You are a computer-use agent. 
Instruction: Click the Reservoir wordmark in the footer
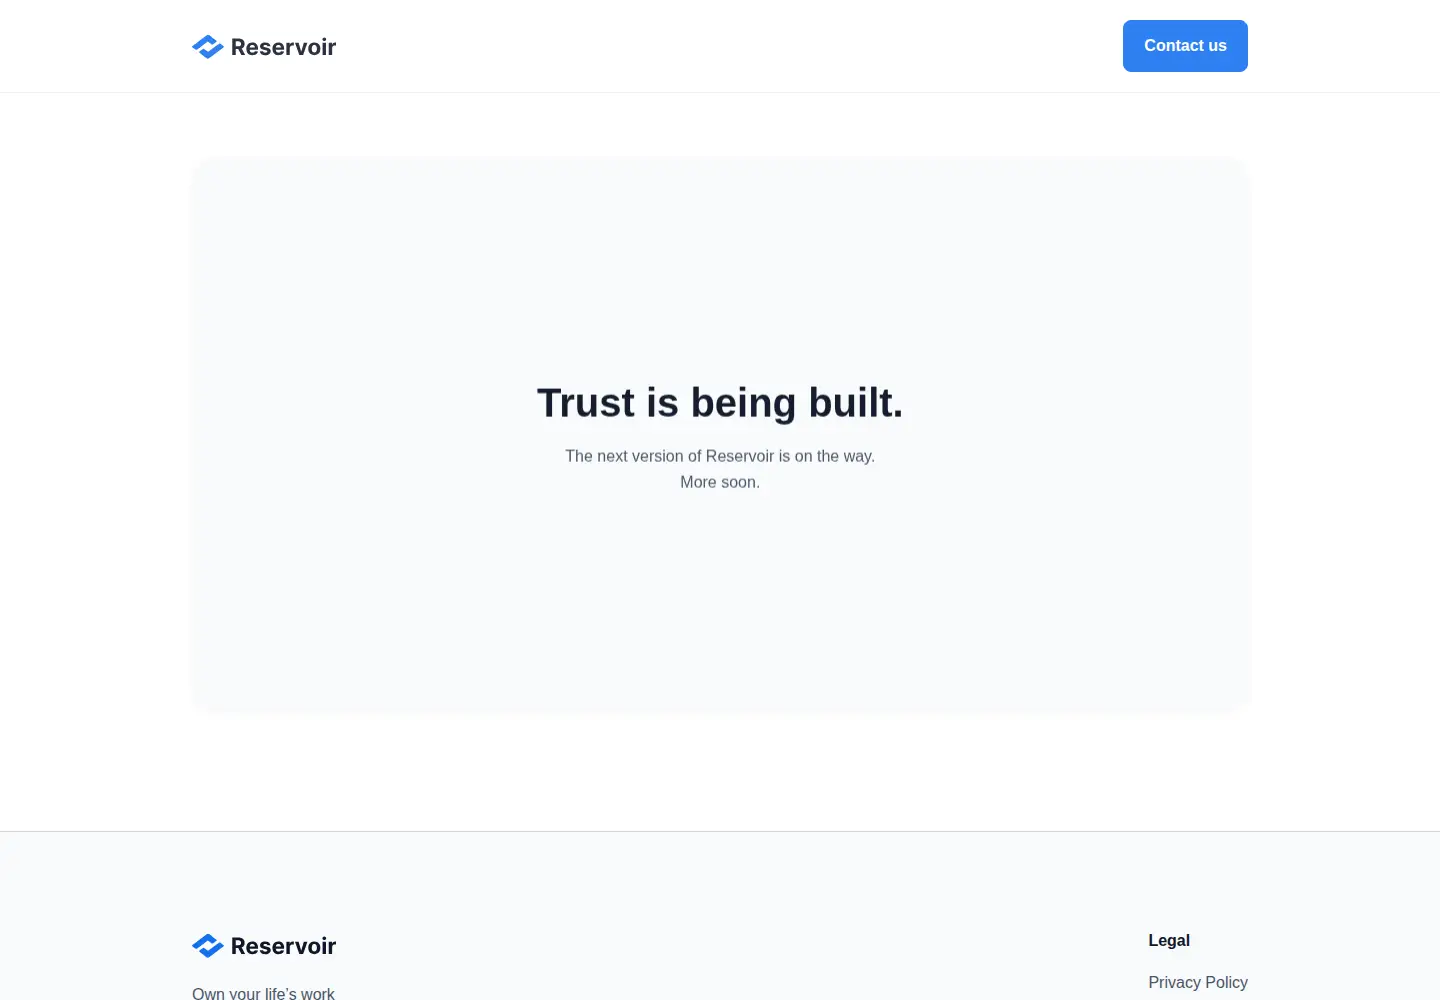point(283,946)
